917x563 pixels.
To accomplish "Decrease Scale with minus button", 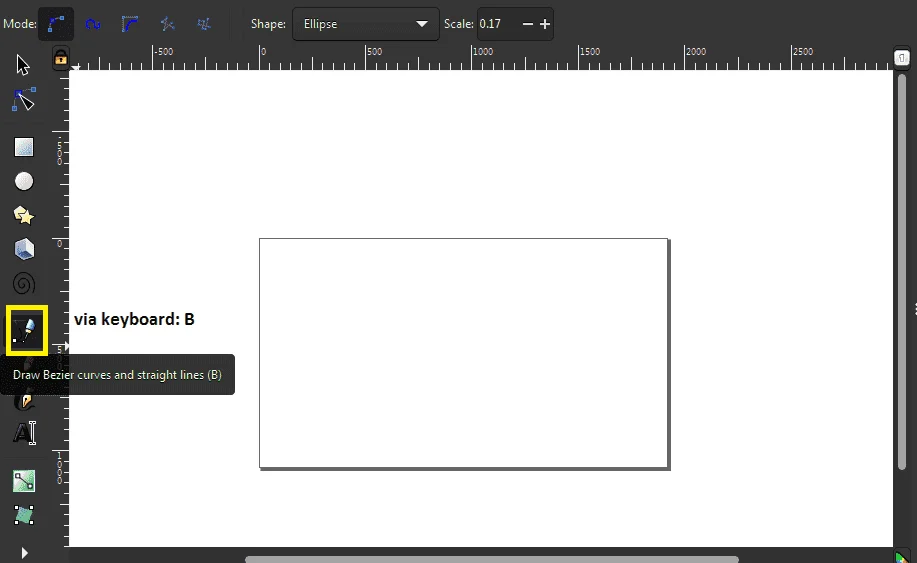I will click(528, 24).
